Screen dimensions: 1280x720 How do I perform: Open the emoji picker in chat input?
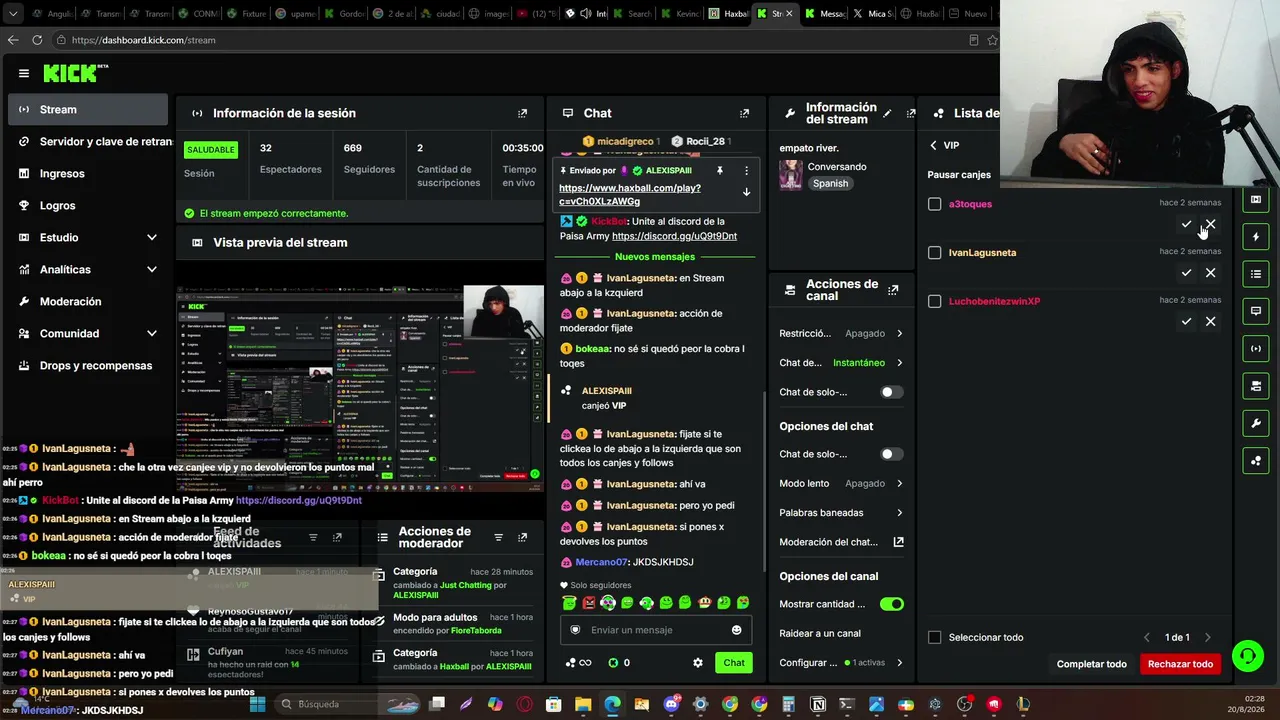pyautogui.click(x=737, y=630)
